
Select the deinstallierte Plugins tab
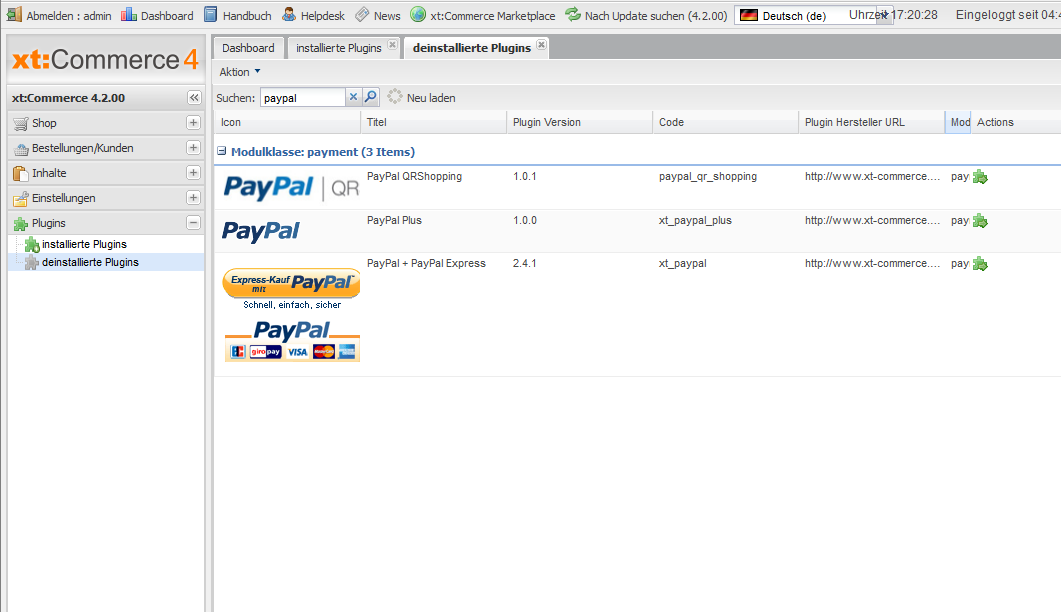click(472, 48)
